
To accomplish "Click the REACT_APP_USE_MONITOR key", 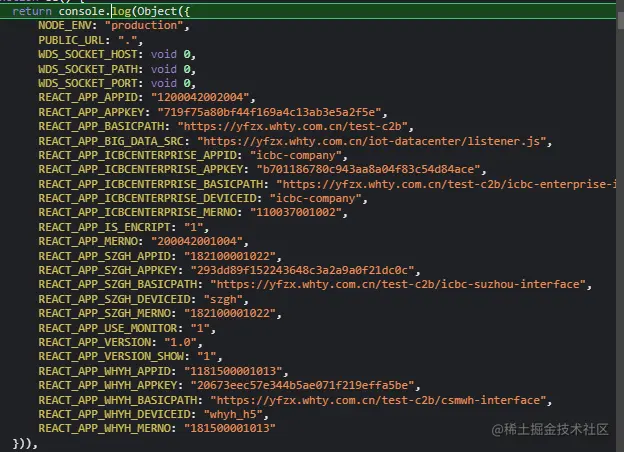I will tap(108, 328).
